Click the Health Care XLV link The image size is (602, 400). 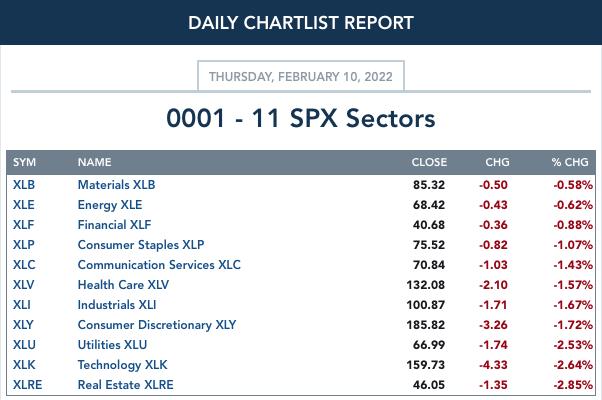coord(123,285)
